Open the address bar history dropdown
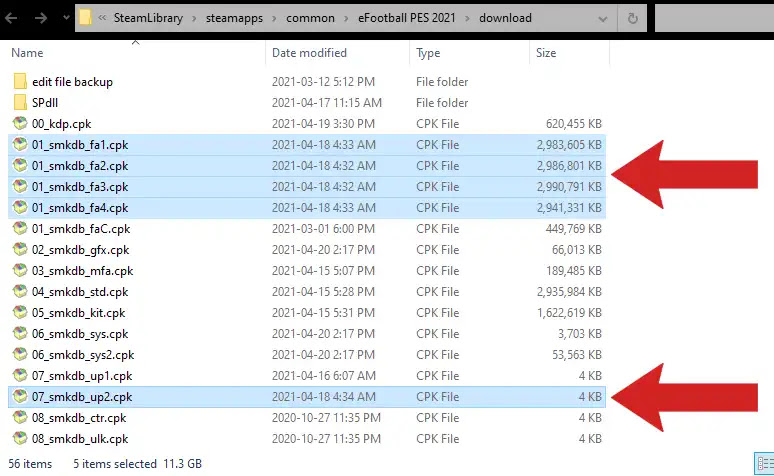This screenshot has height=476, width=774. point(603,19)
